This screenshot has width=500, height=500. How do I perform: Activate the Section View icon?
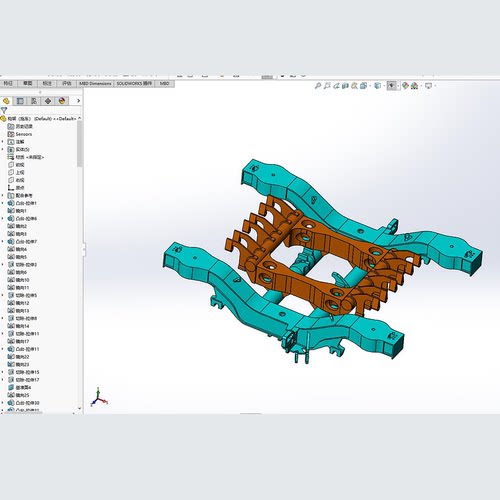(345, 86)
